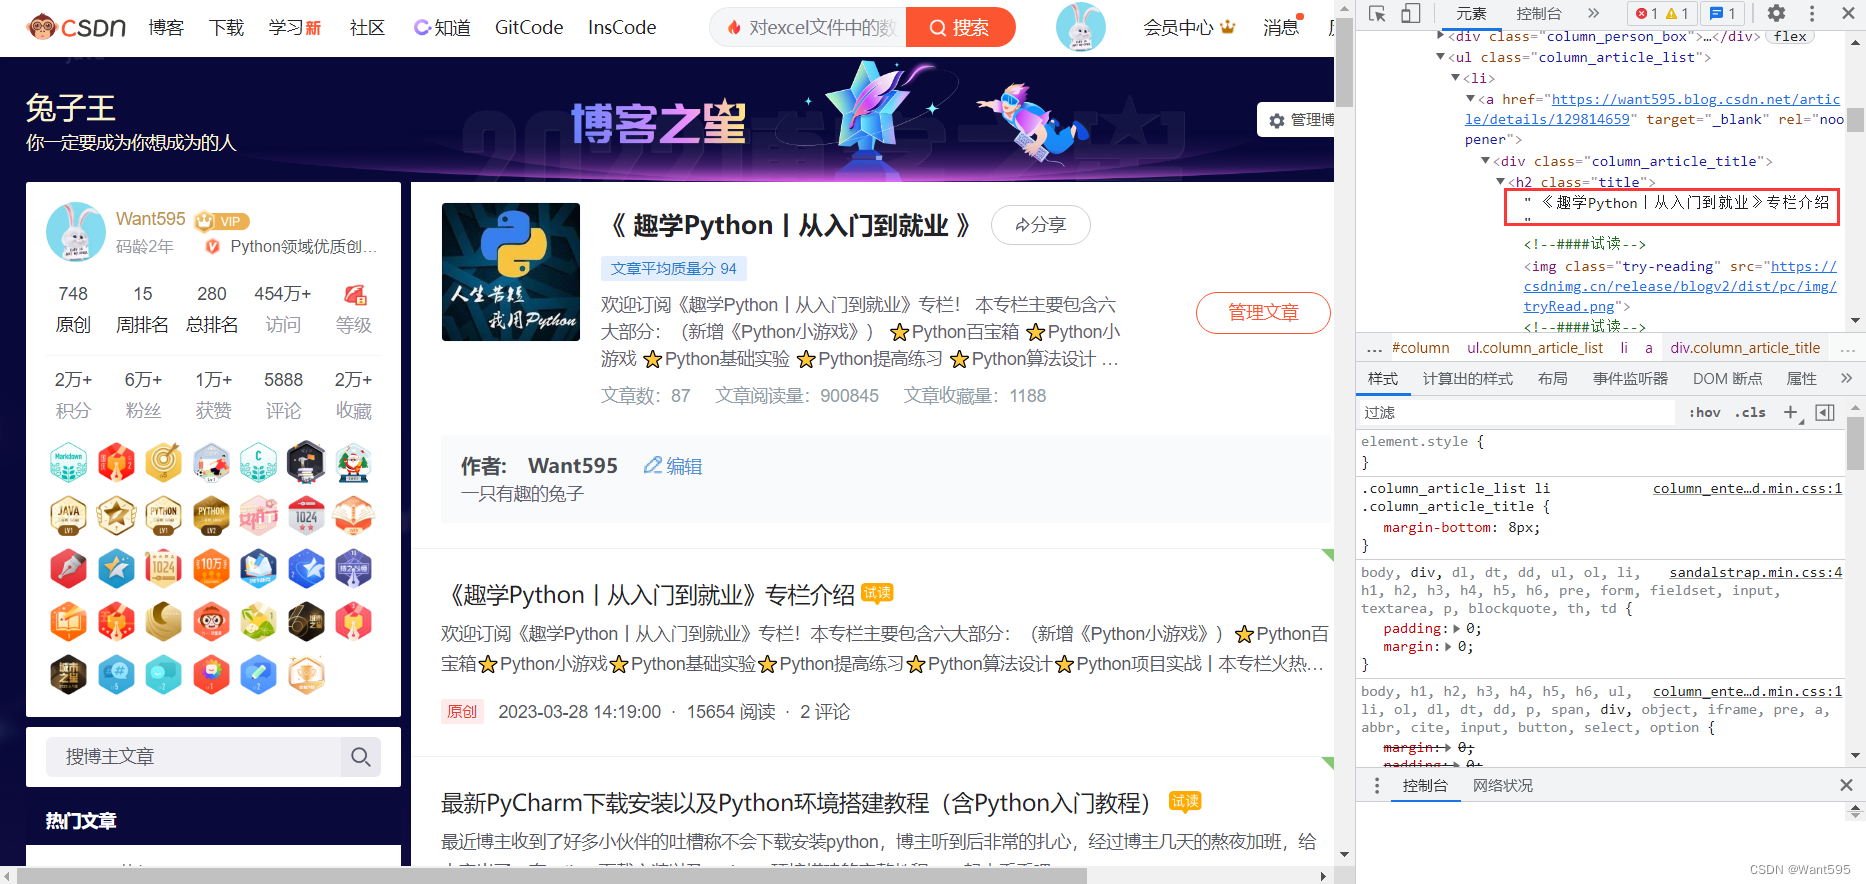Open the 博客 nav menu item

click(x=166, y=27)
